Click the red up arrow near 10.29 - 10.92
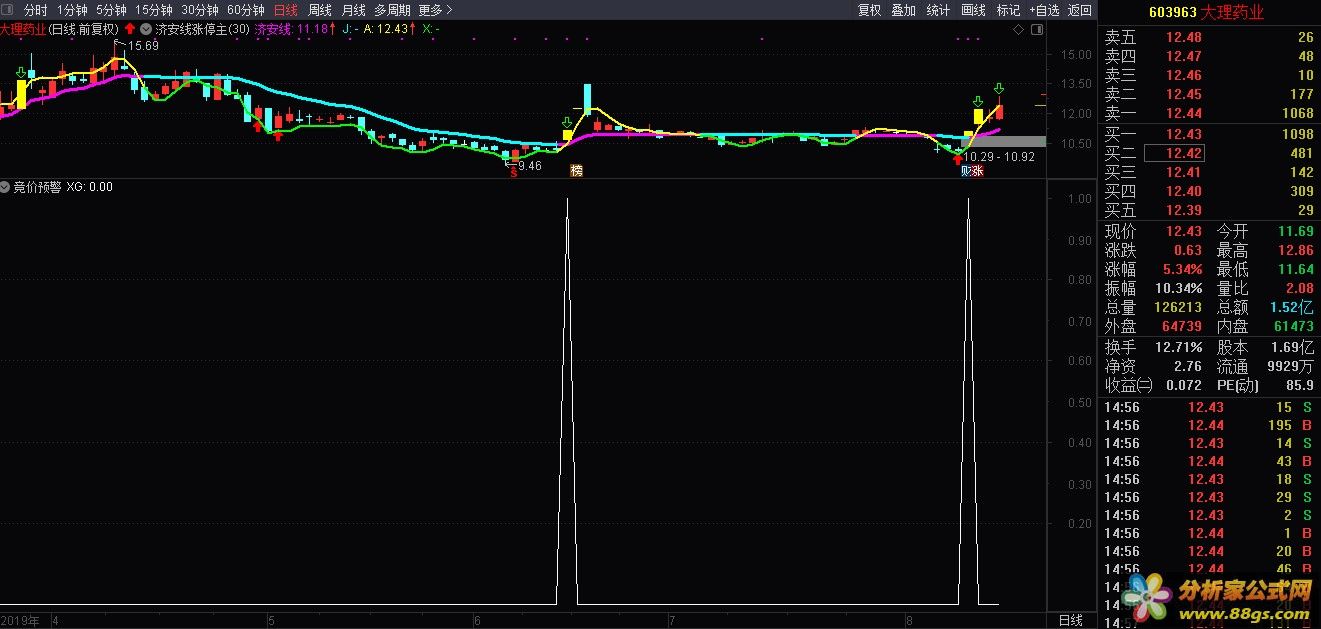The image size is (1321, 629). (x=958, y=159)
